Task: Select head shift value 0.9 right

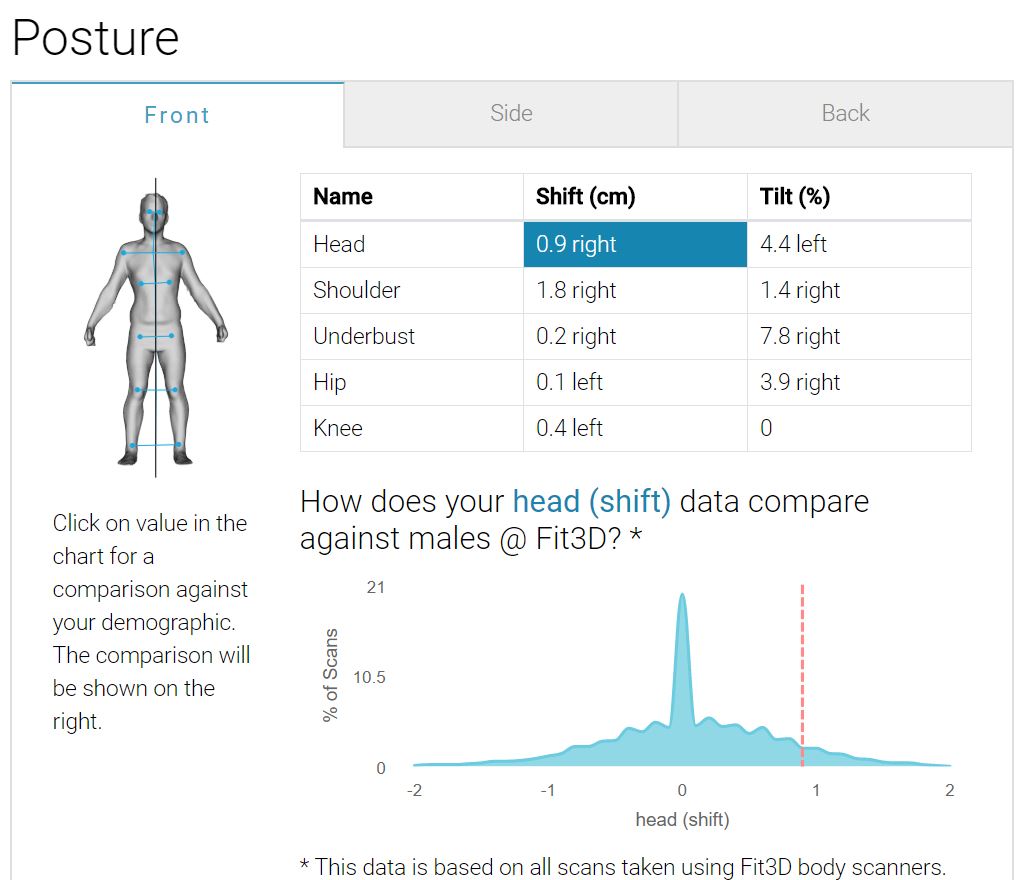Action: 634,244
